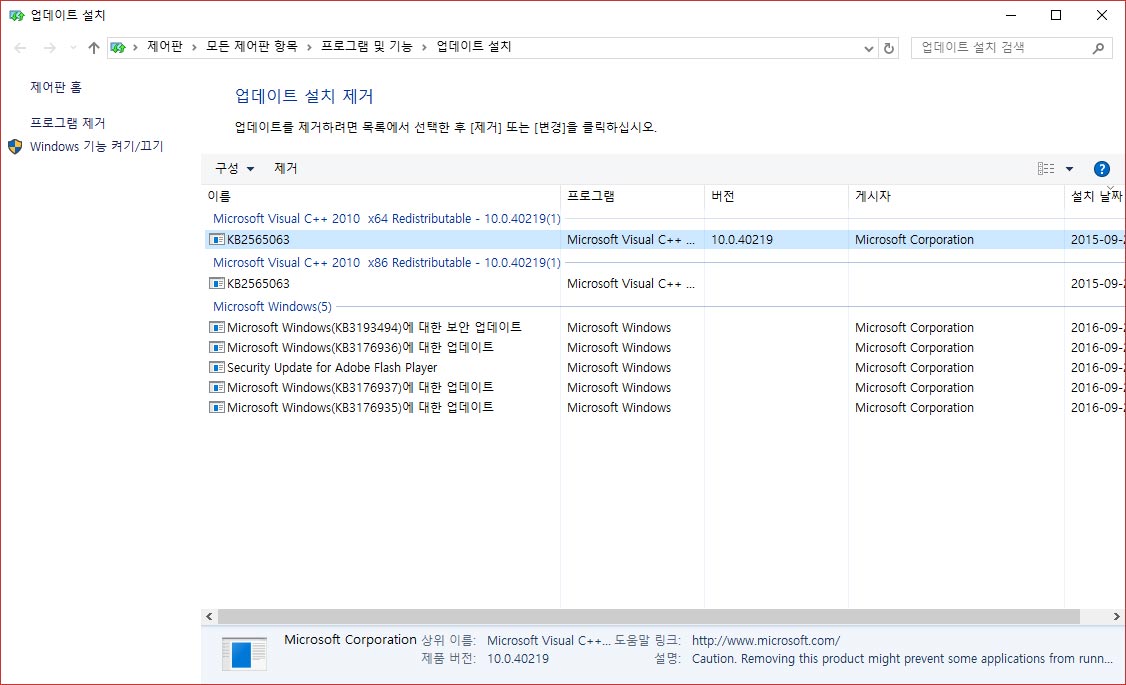Go back with the navigation back arrow
This screenshot has height=685, width=1126.
click(x=20, y=48)
